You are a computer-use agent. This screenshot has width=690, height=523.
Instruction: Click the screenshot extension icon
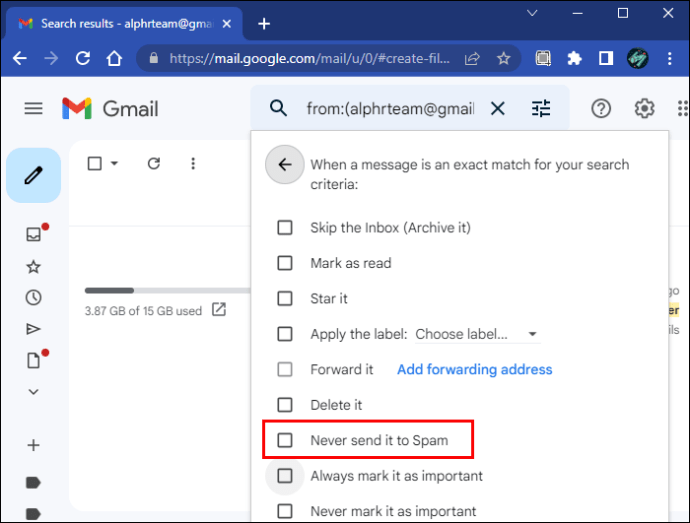pos(543,58)
